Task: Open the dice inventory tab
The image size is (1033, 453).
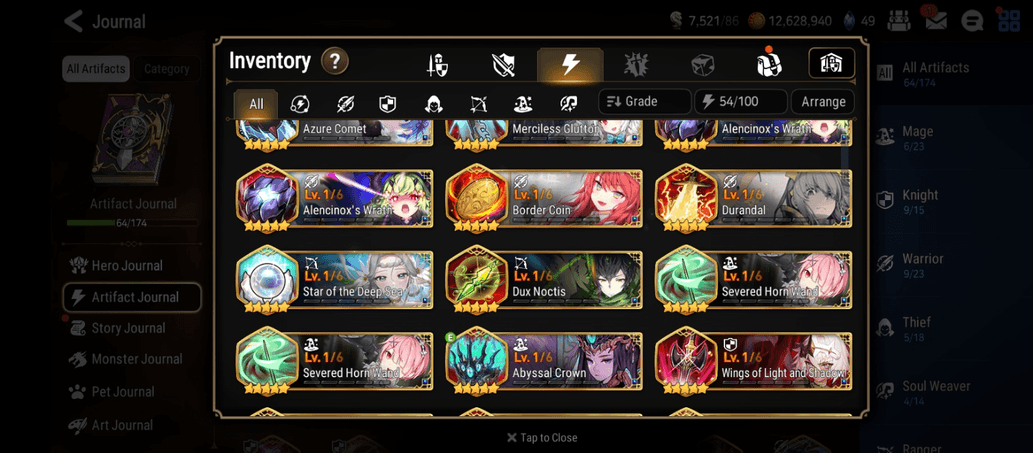Action: coord(702,65)
